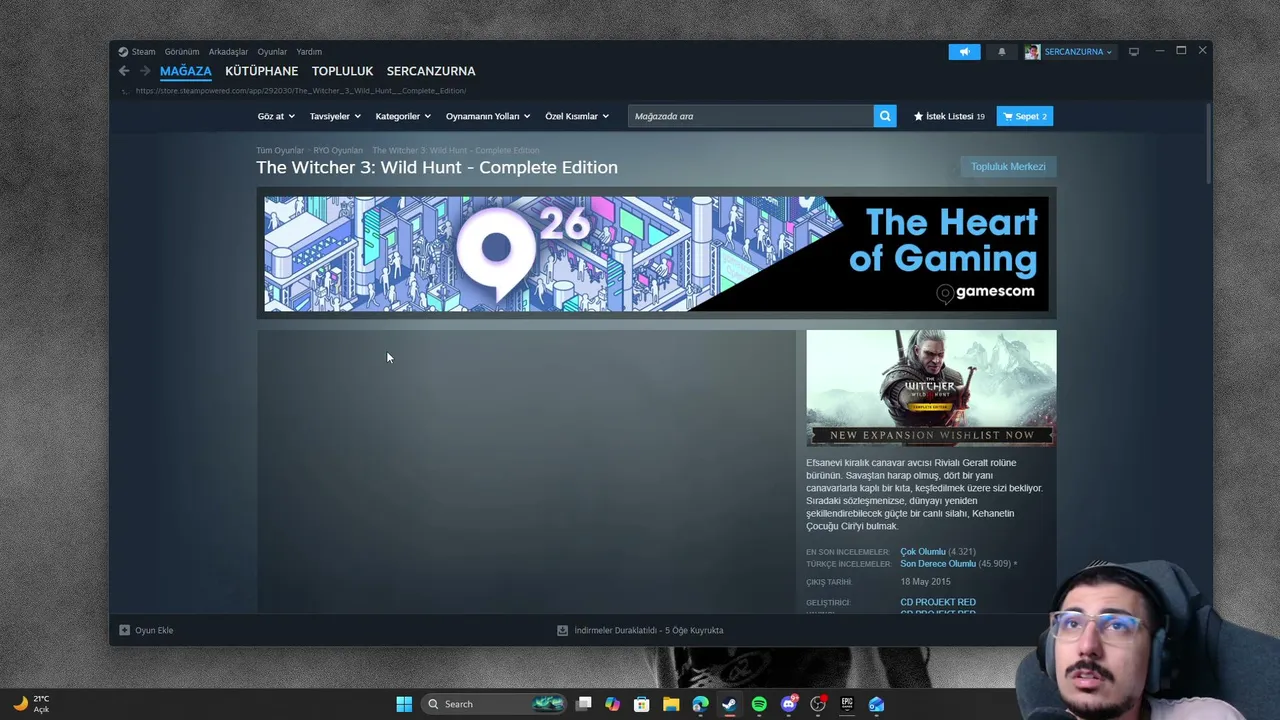The image size is (1280, 720).
Task: Switch to the TOPLULUK tab
Action: pyautogui.click(x=342, y=71)
